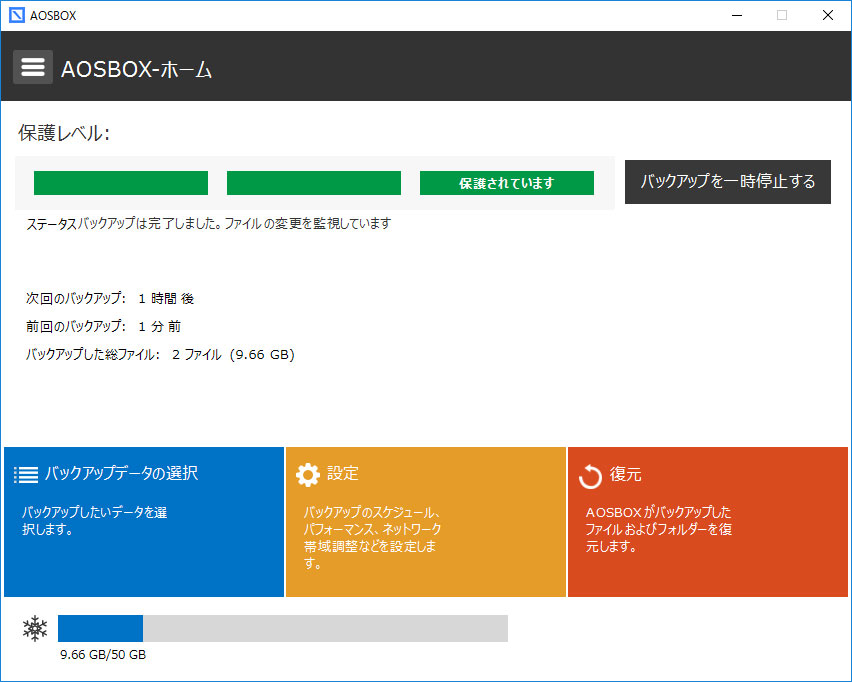Click the first green protection level bar
Image resolution: width=852 pixels, height=682 pixels.
(121, 183)
